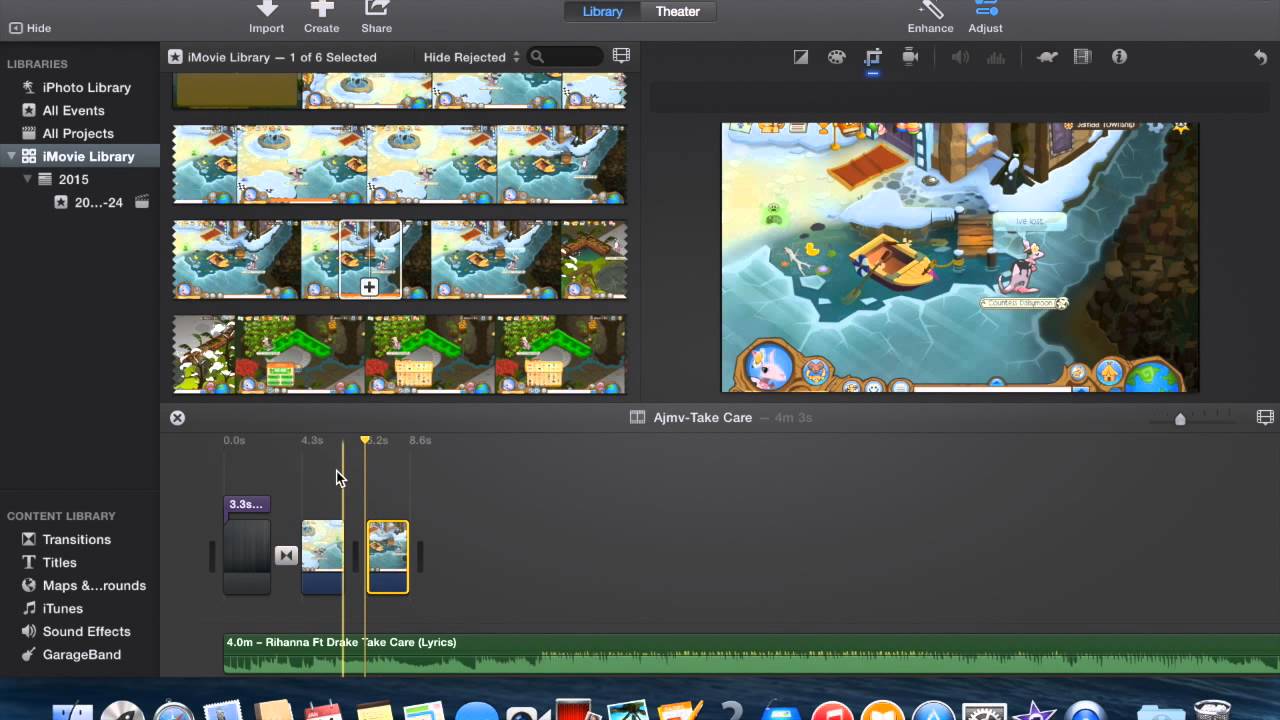Open the Clip Filter and Audio Effects tool
This screenshot has width=1280, height=720.
(1082, 57)
